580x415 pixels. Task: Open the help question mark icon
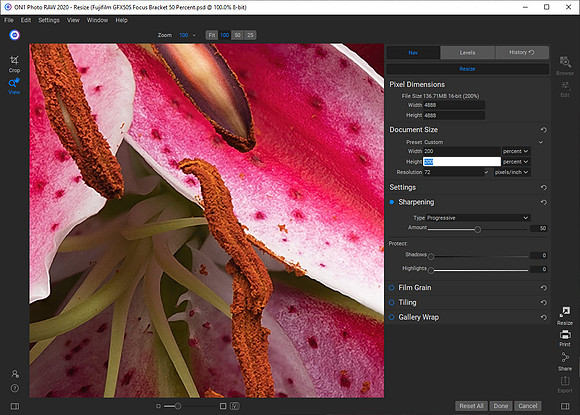(15, 388)
